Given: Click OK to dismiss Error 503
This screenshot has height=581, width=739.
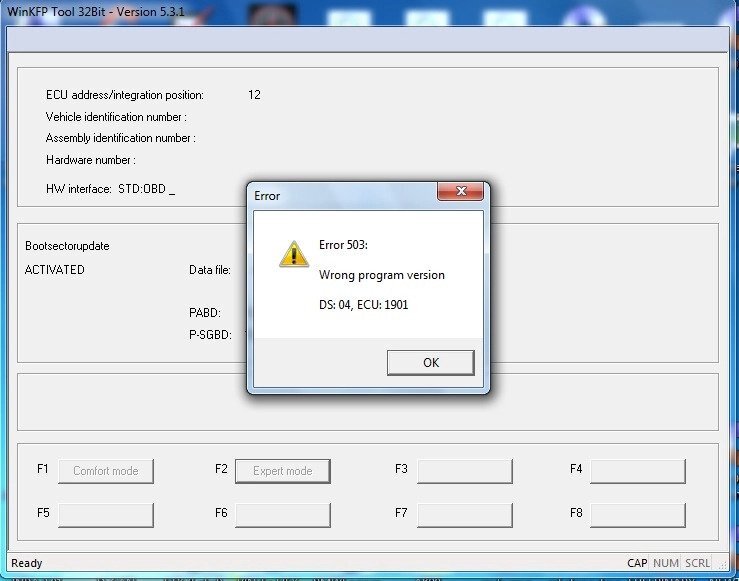Looking at the screenshot, I should (x=430, y=362).
